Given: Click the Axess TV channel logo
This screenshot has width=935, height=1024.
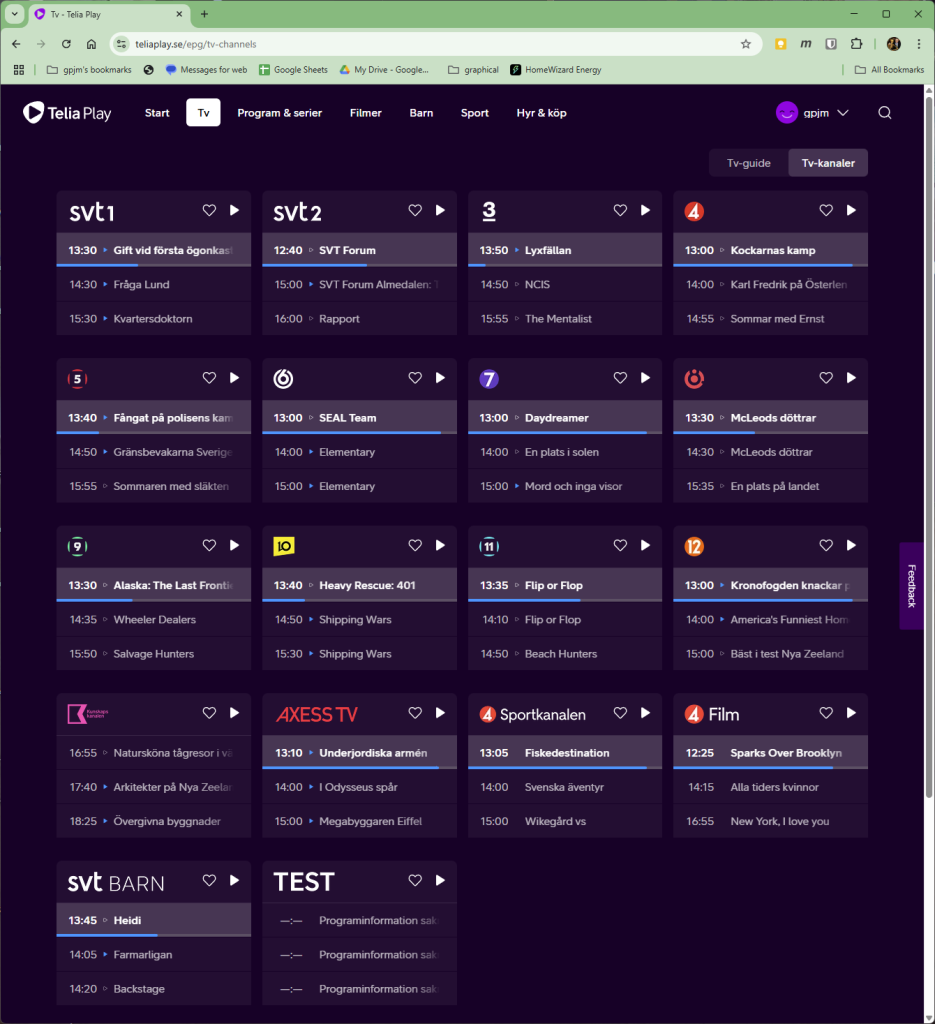Looking at the screenshot, I should (x=316, y=714).
